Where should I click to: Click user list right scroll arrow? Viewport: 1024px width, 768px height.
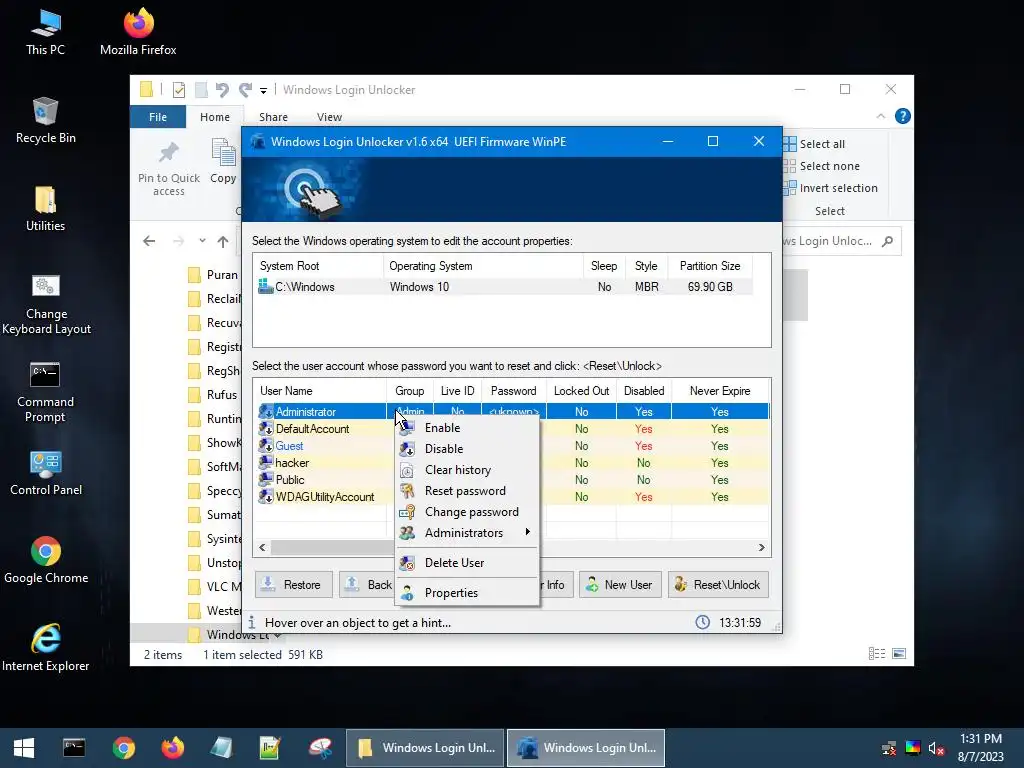(761, 547)
